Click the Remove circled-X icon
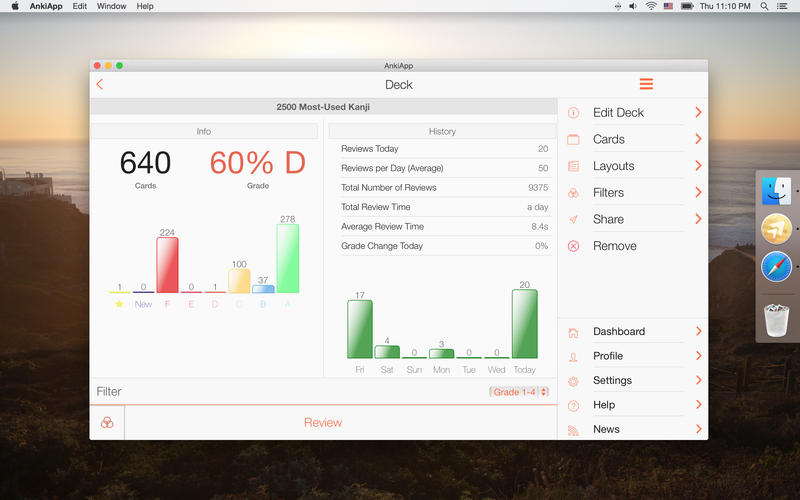Image resolution: width=800 pixels, height=500 pixels. 573,246
